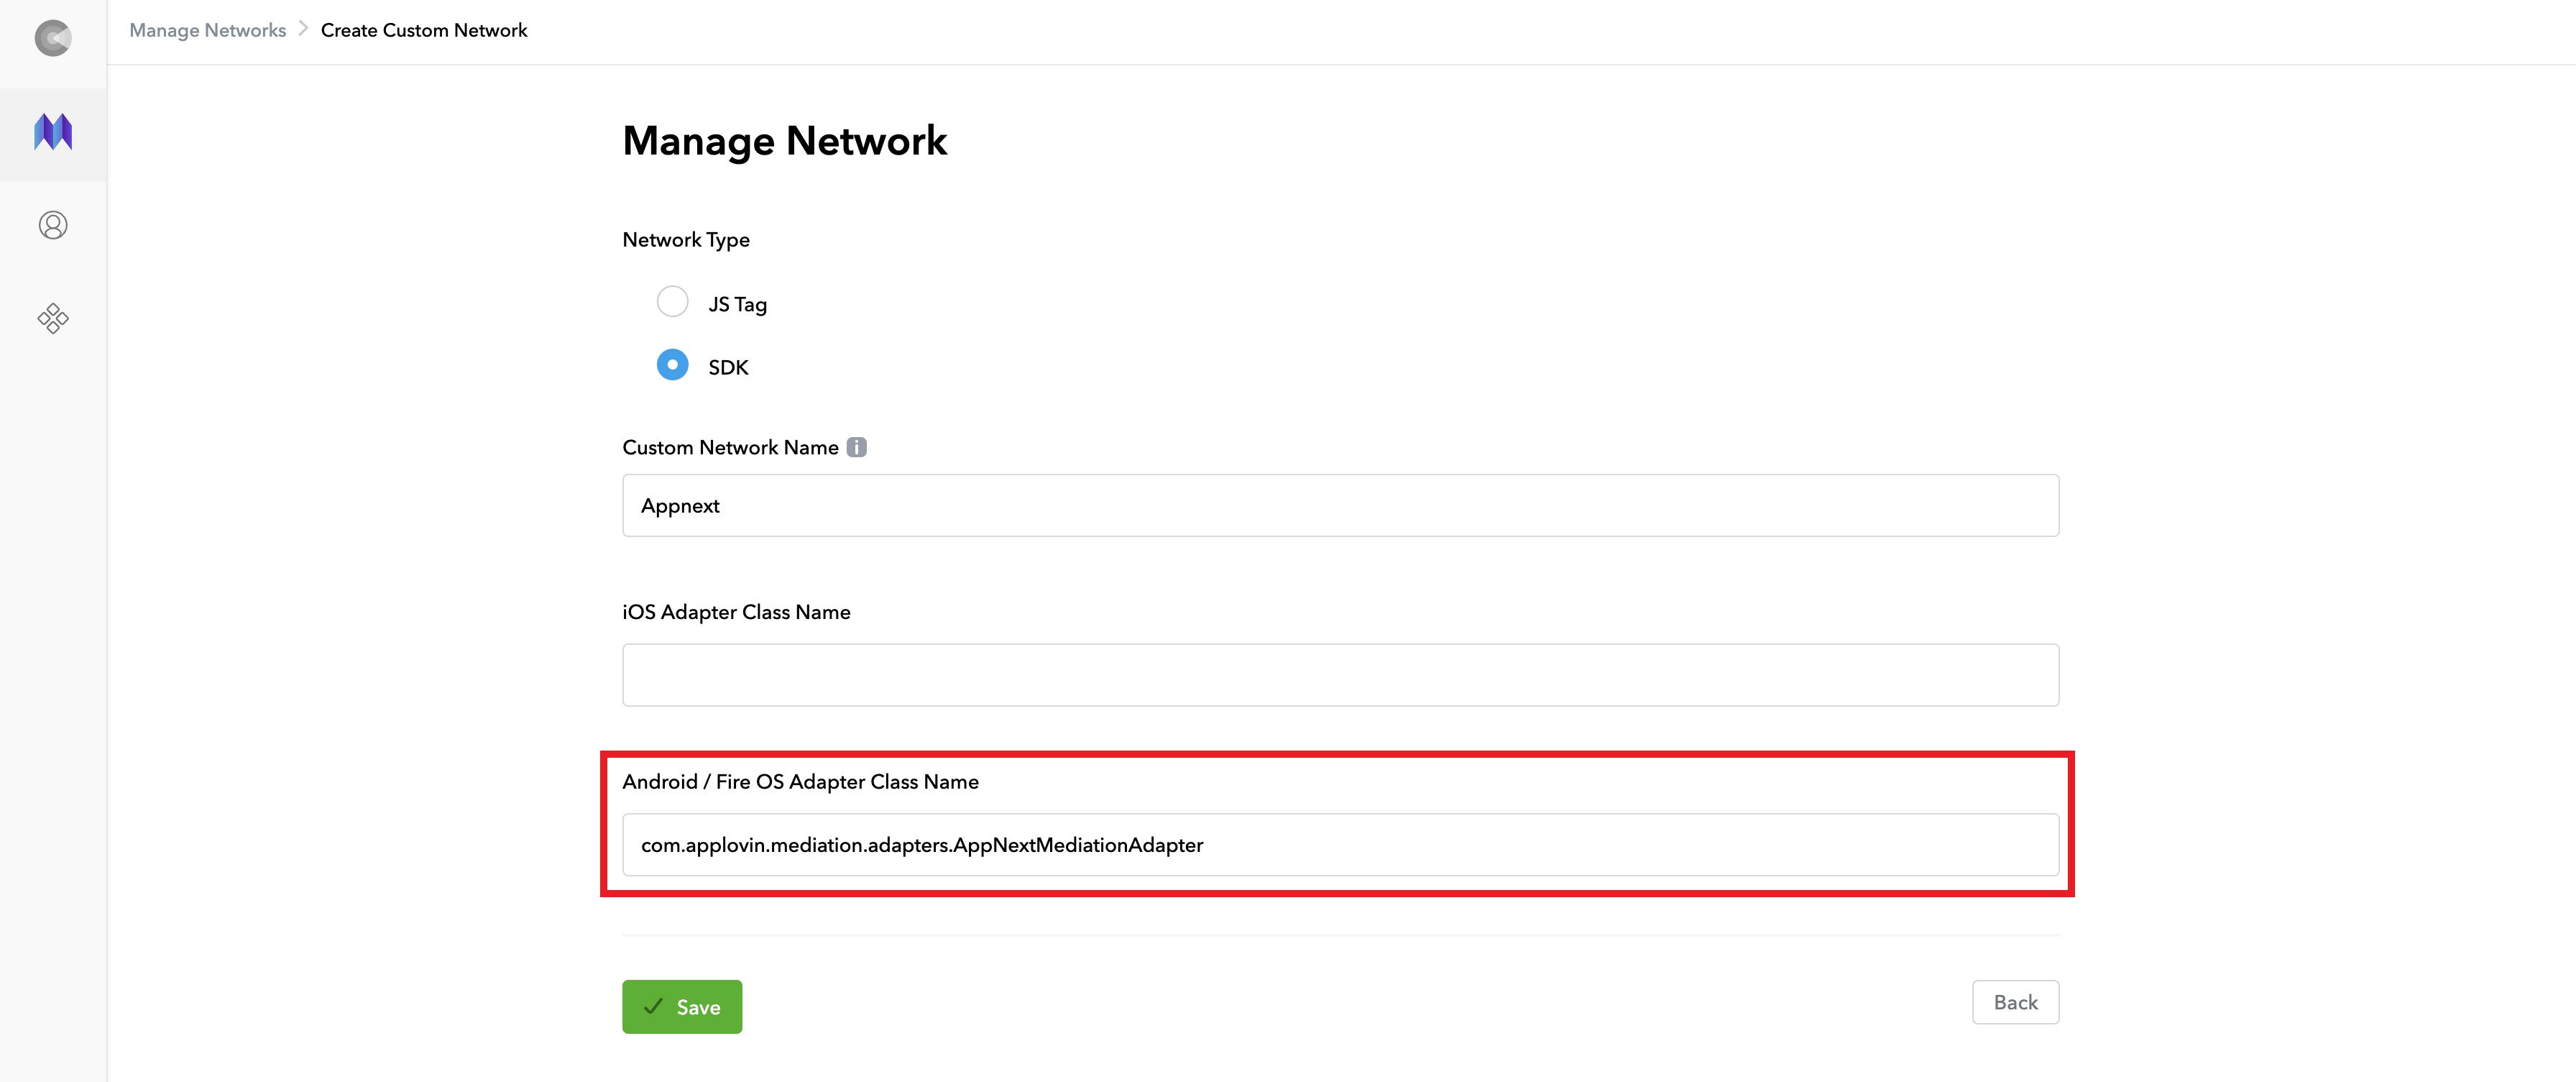Click the Create Custom Network breadcrumb
The image size is (2576, 1082).
coord(424,30)
